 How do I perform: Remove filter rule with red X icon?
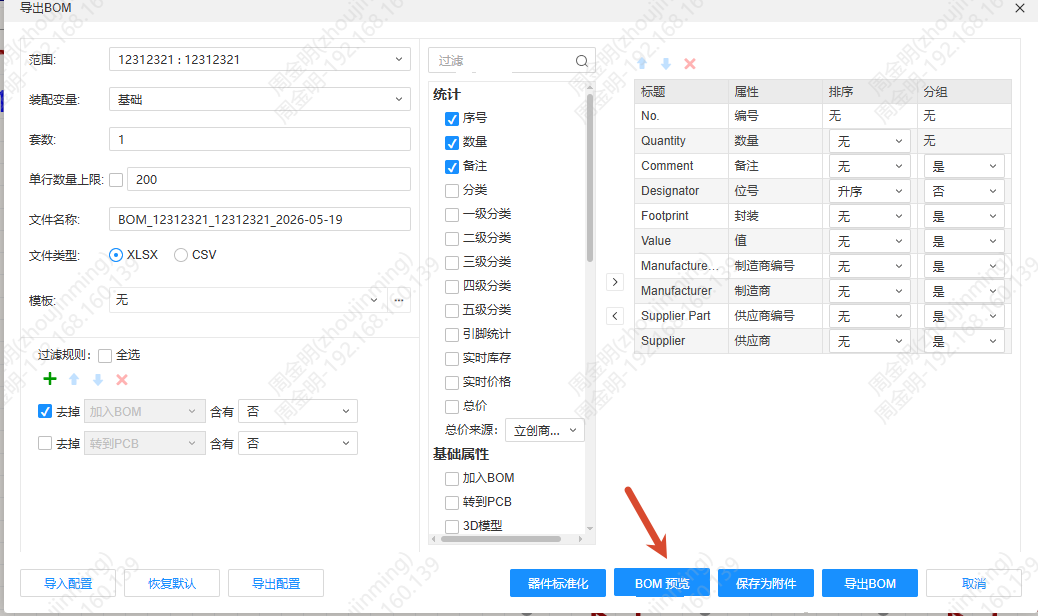point(122,379)
